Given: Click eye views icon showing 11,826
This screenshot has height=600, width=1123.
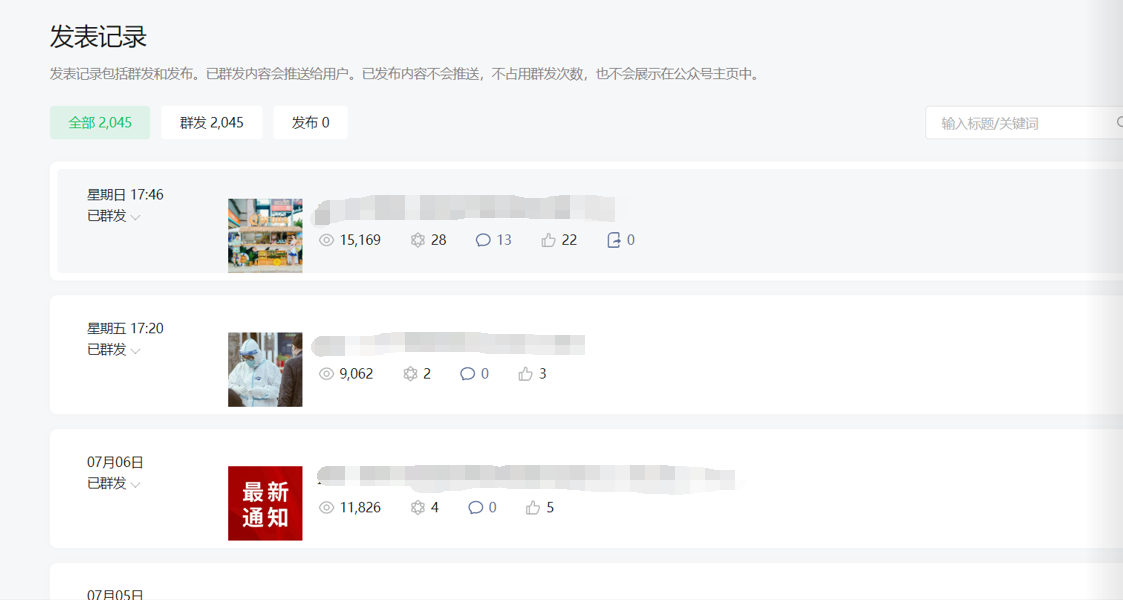Looking at the screenshot, I should click(x=327, y=508).
